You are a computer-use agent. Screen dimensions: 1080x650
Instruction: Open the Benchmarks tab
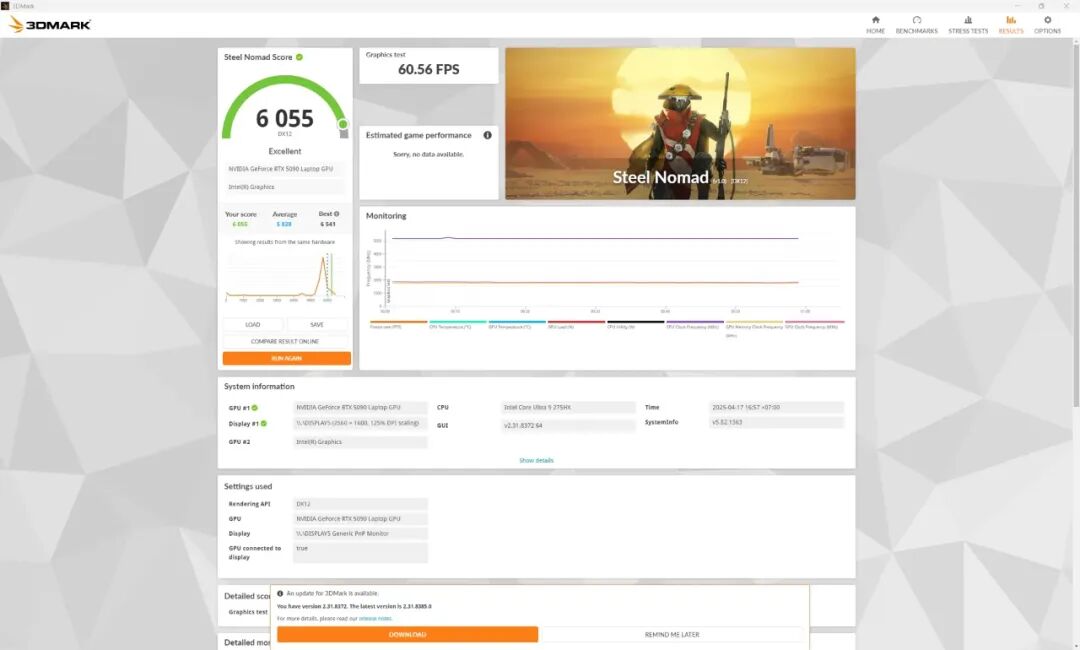tap(916, 25)
